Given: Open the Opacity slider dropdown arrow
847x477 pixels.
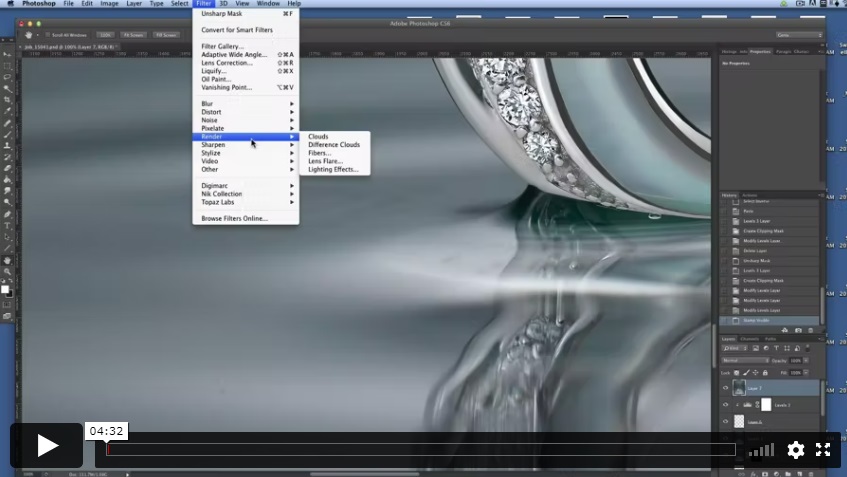Looking at the screenshot, I should (806, 360).
